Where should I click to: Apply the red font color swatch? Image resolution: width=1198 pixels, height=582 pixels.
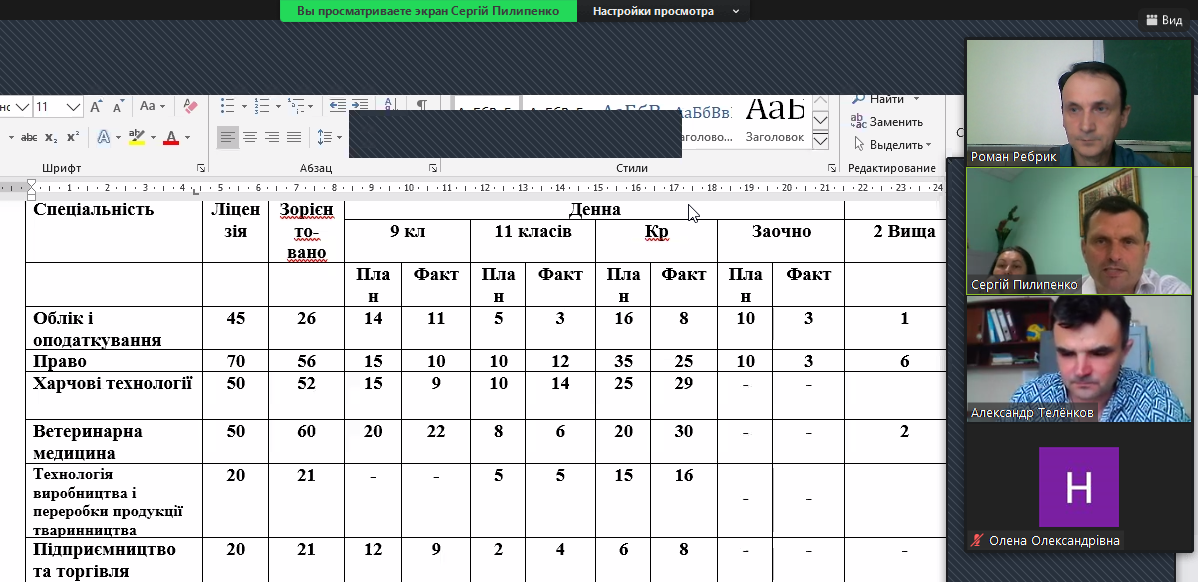pos(171,137)
